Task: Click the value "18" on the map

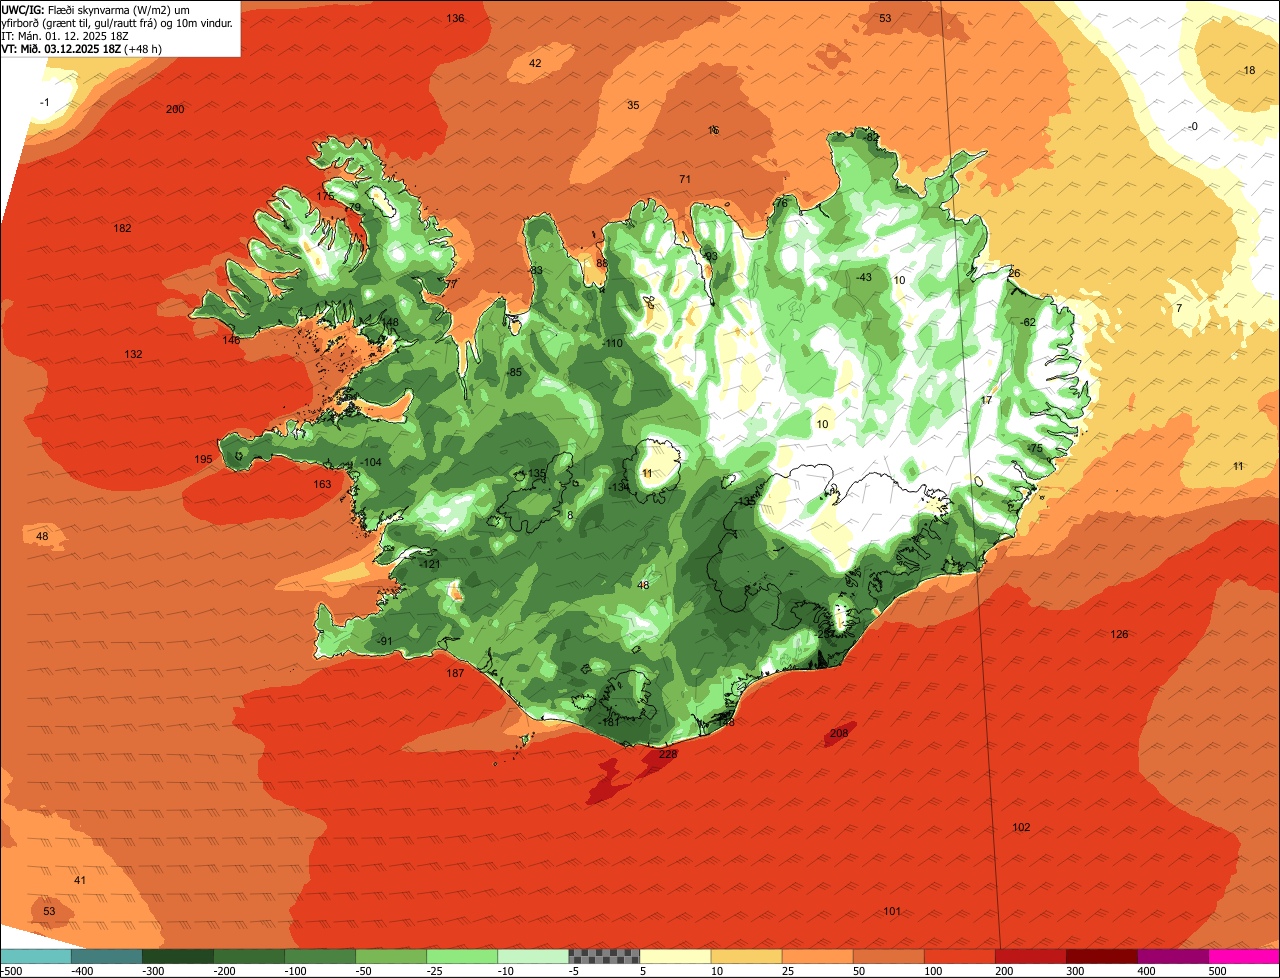Action: [x=1249, y=70]
